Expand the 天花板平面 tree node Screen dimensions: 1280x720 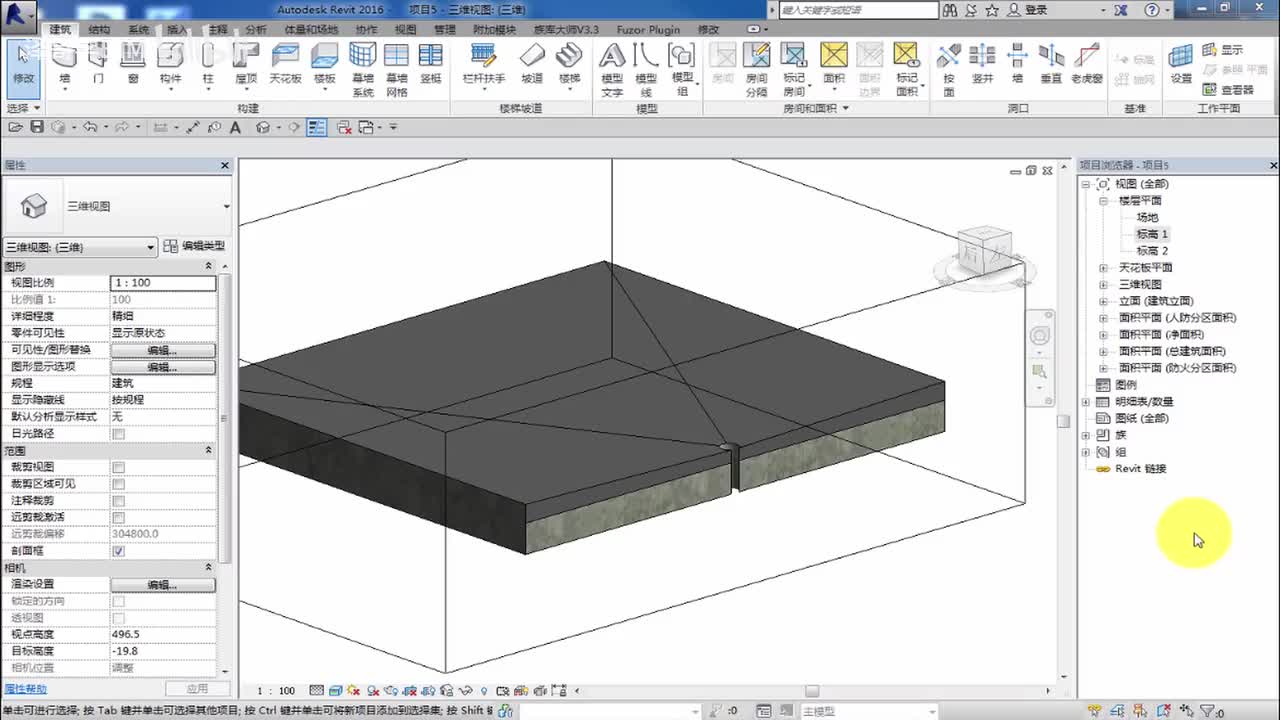click(x=1103, y=268)
